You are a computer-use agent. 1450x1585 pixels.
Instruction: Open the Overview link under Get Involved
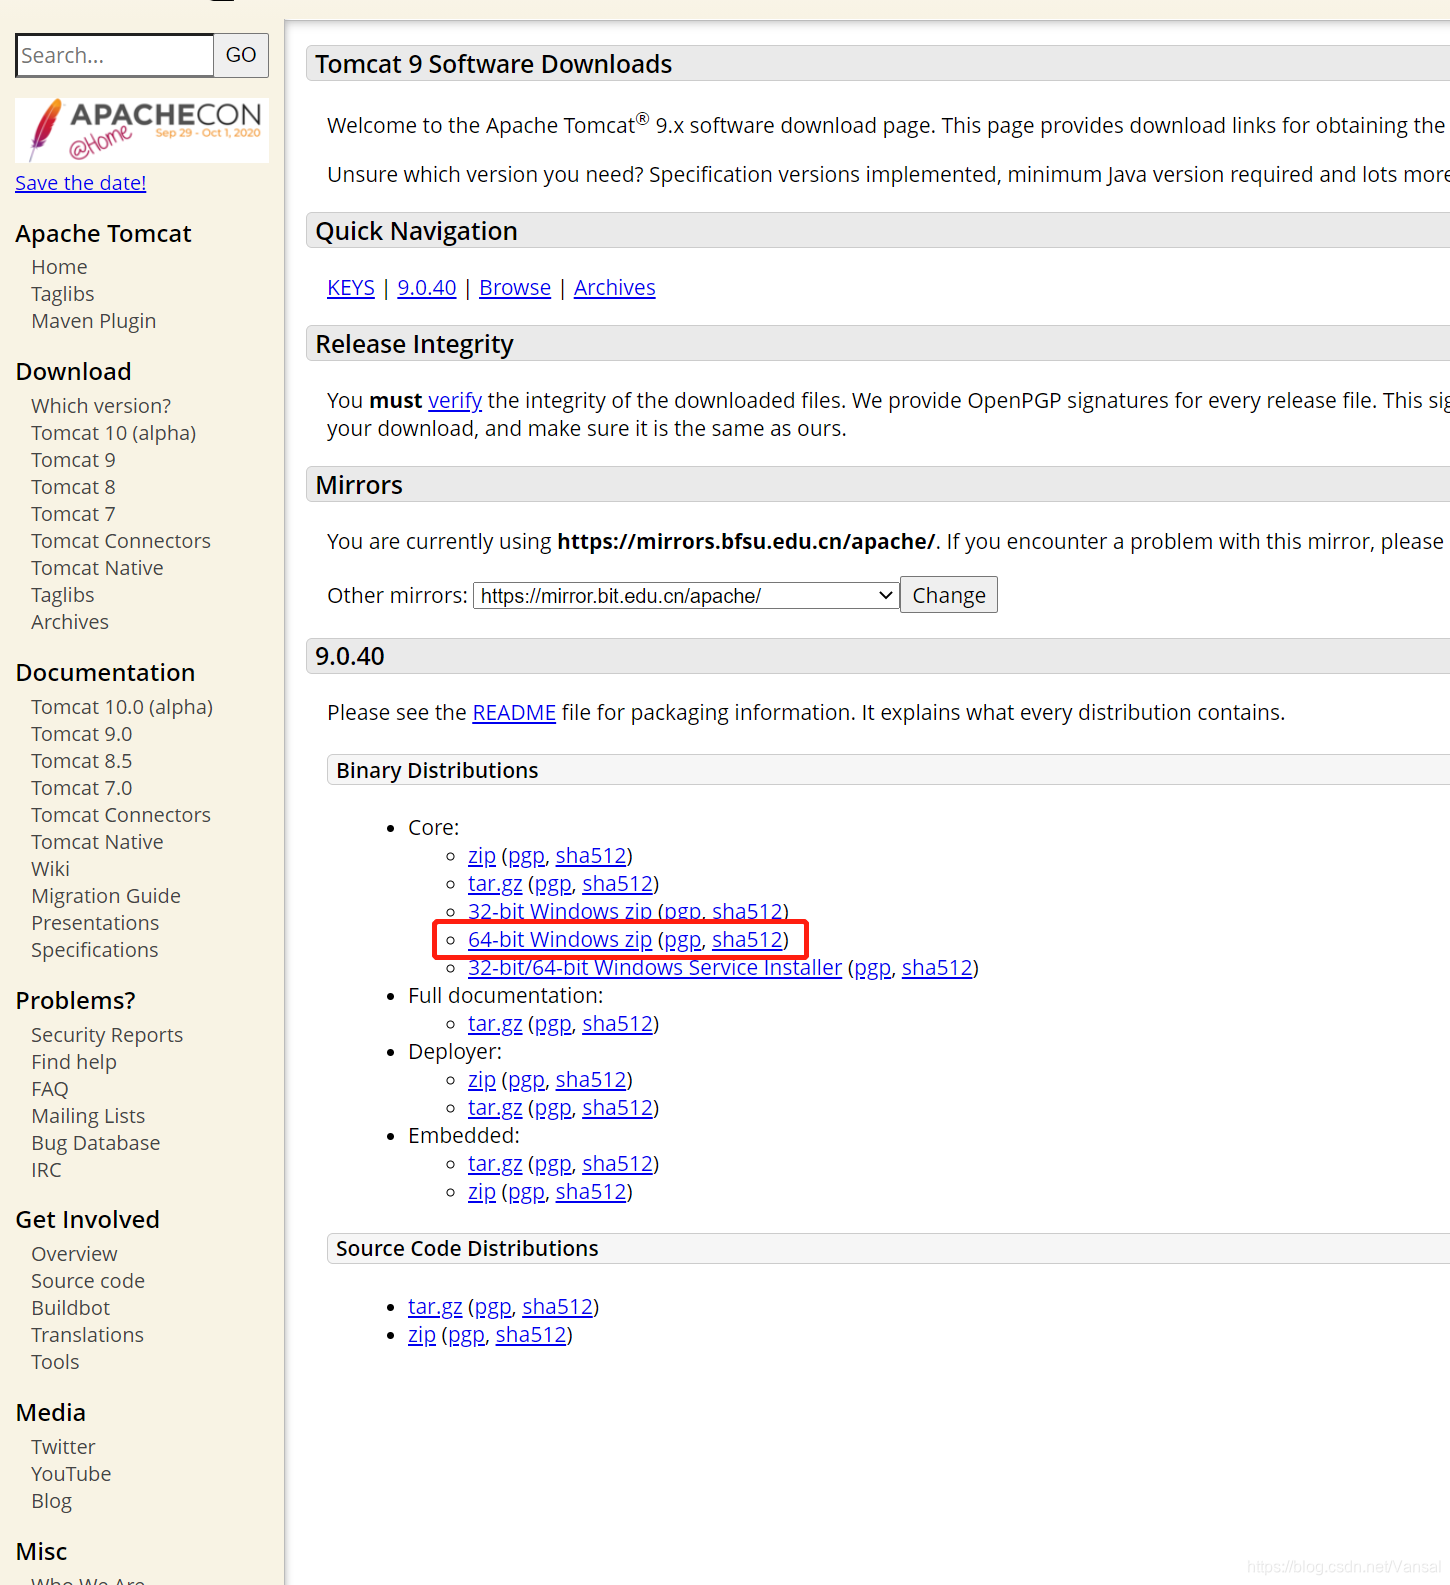coord(74,1254)
